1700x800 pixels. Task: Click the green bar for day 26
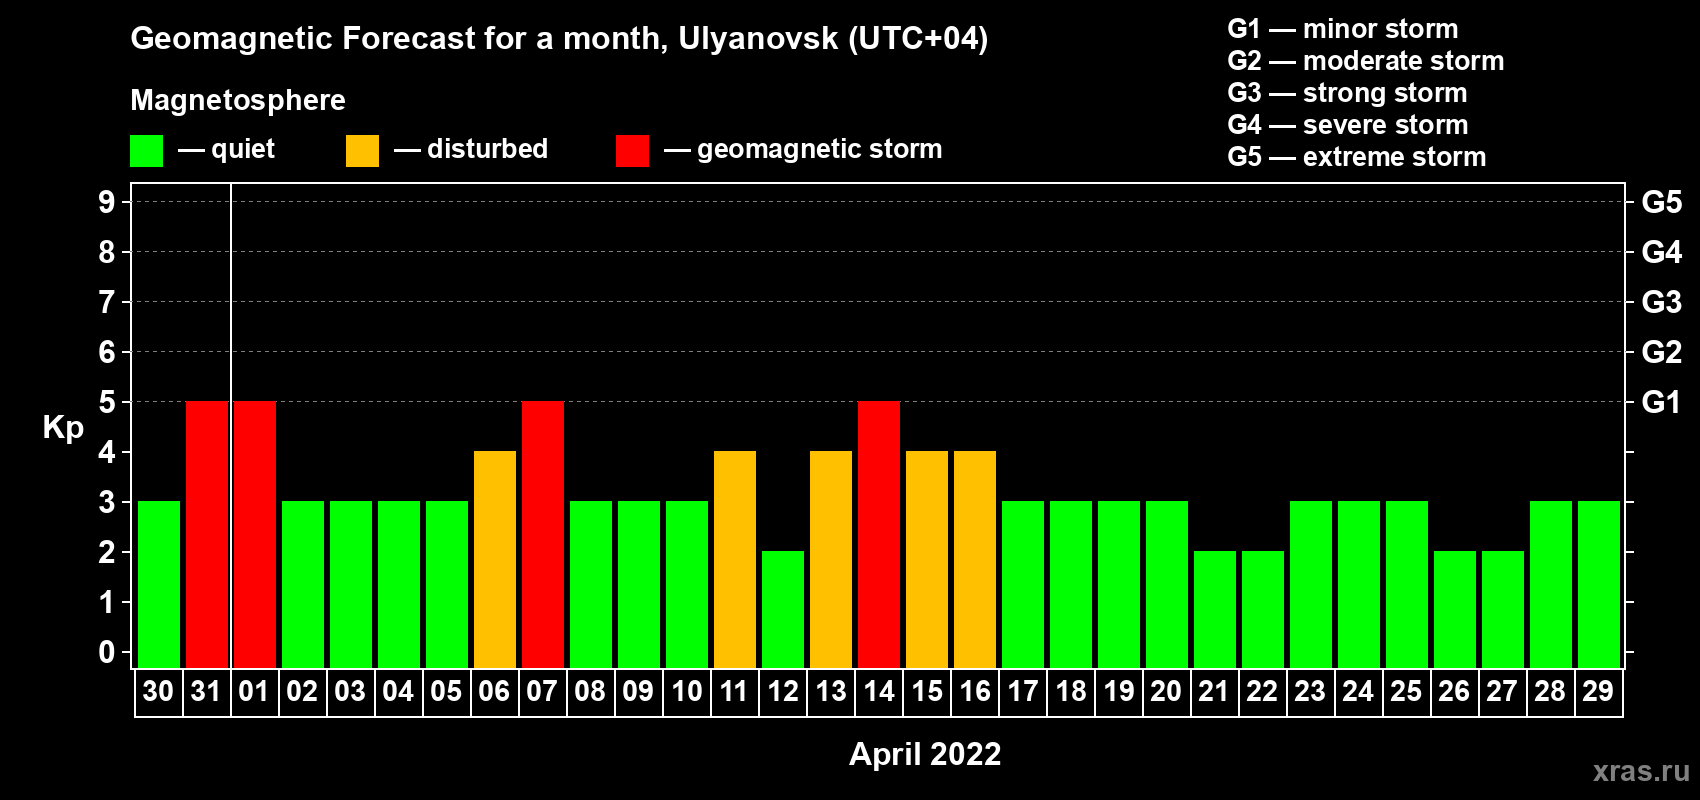pyautogui.click(x=1455, y=610)
